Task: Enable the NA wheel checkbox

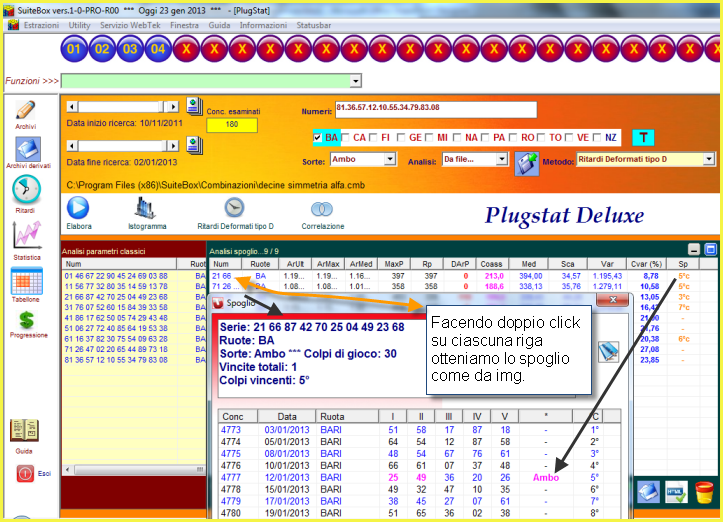Action: pos(457,137)
